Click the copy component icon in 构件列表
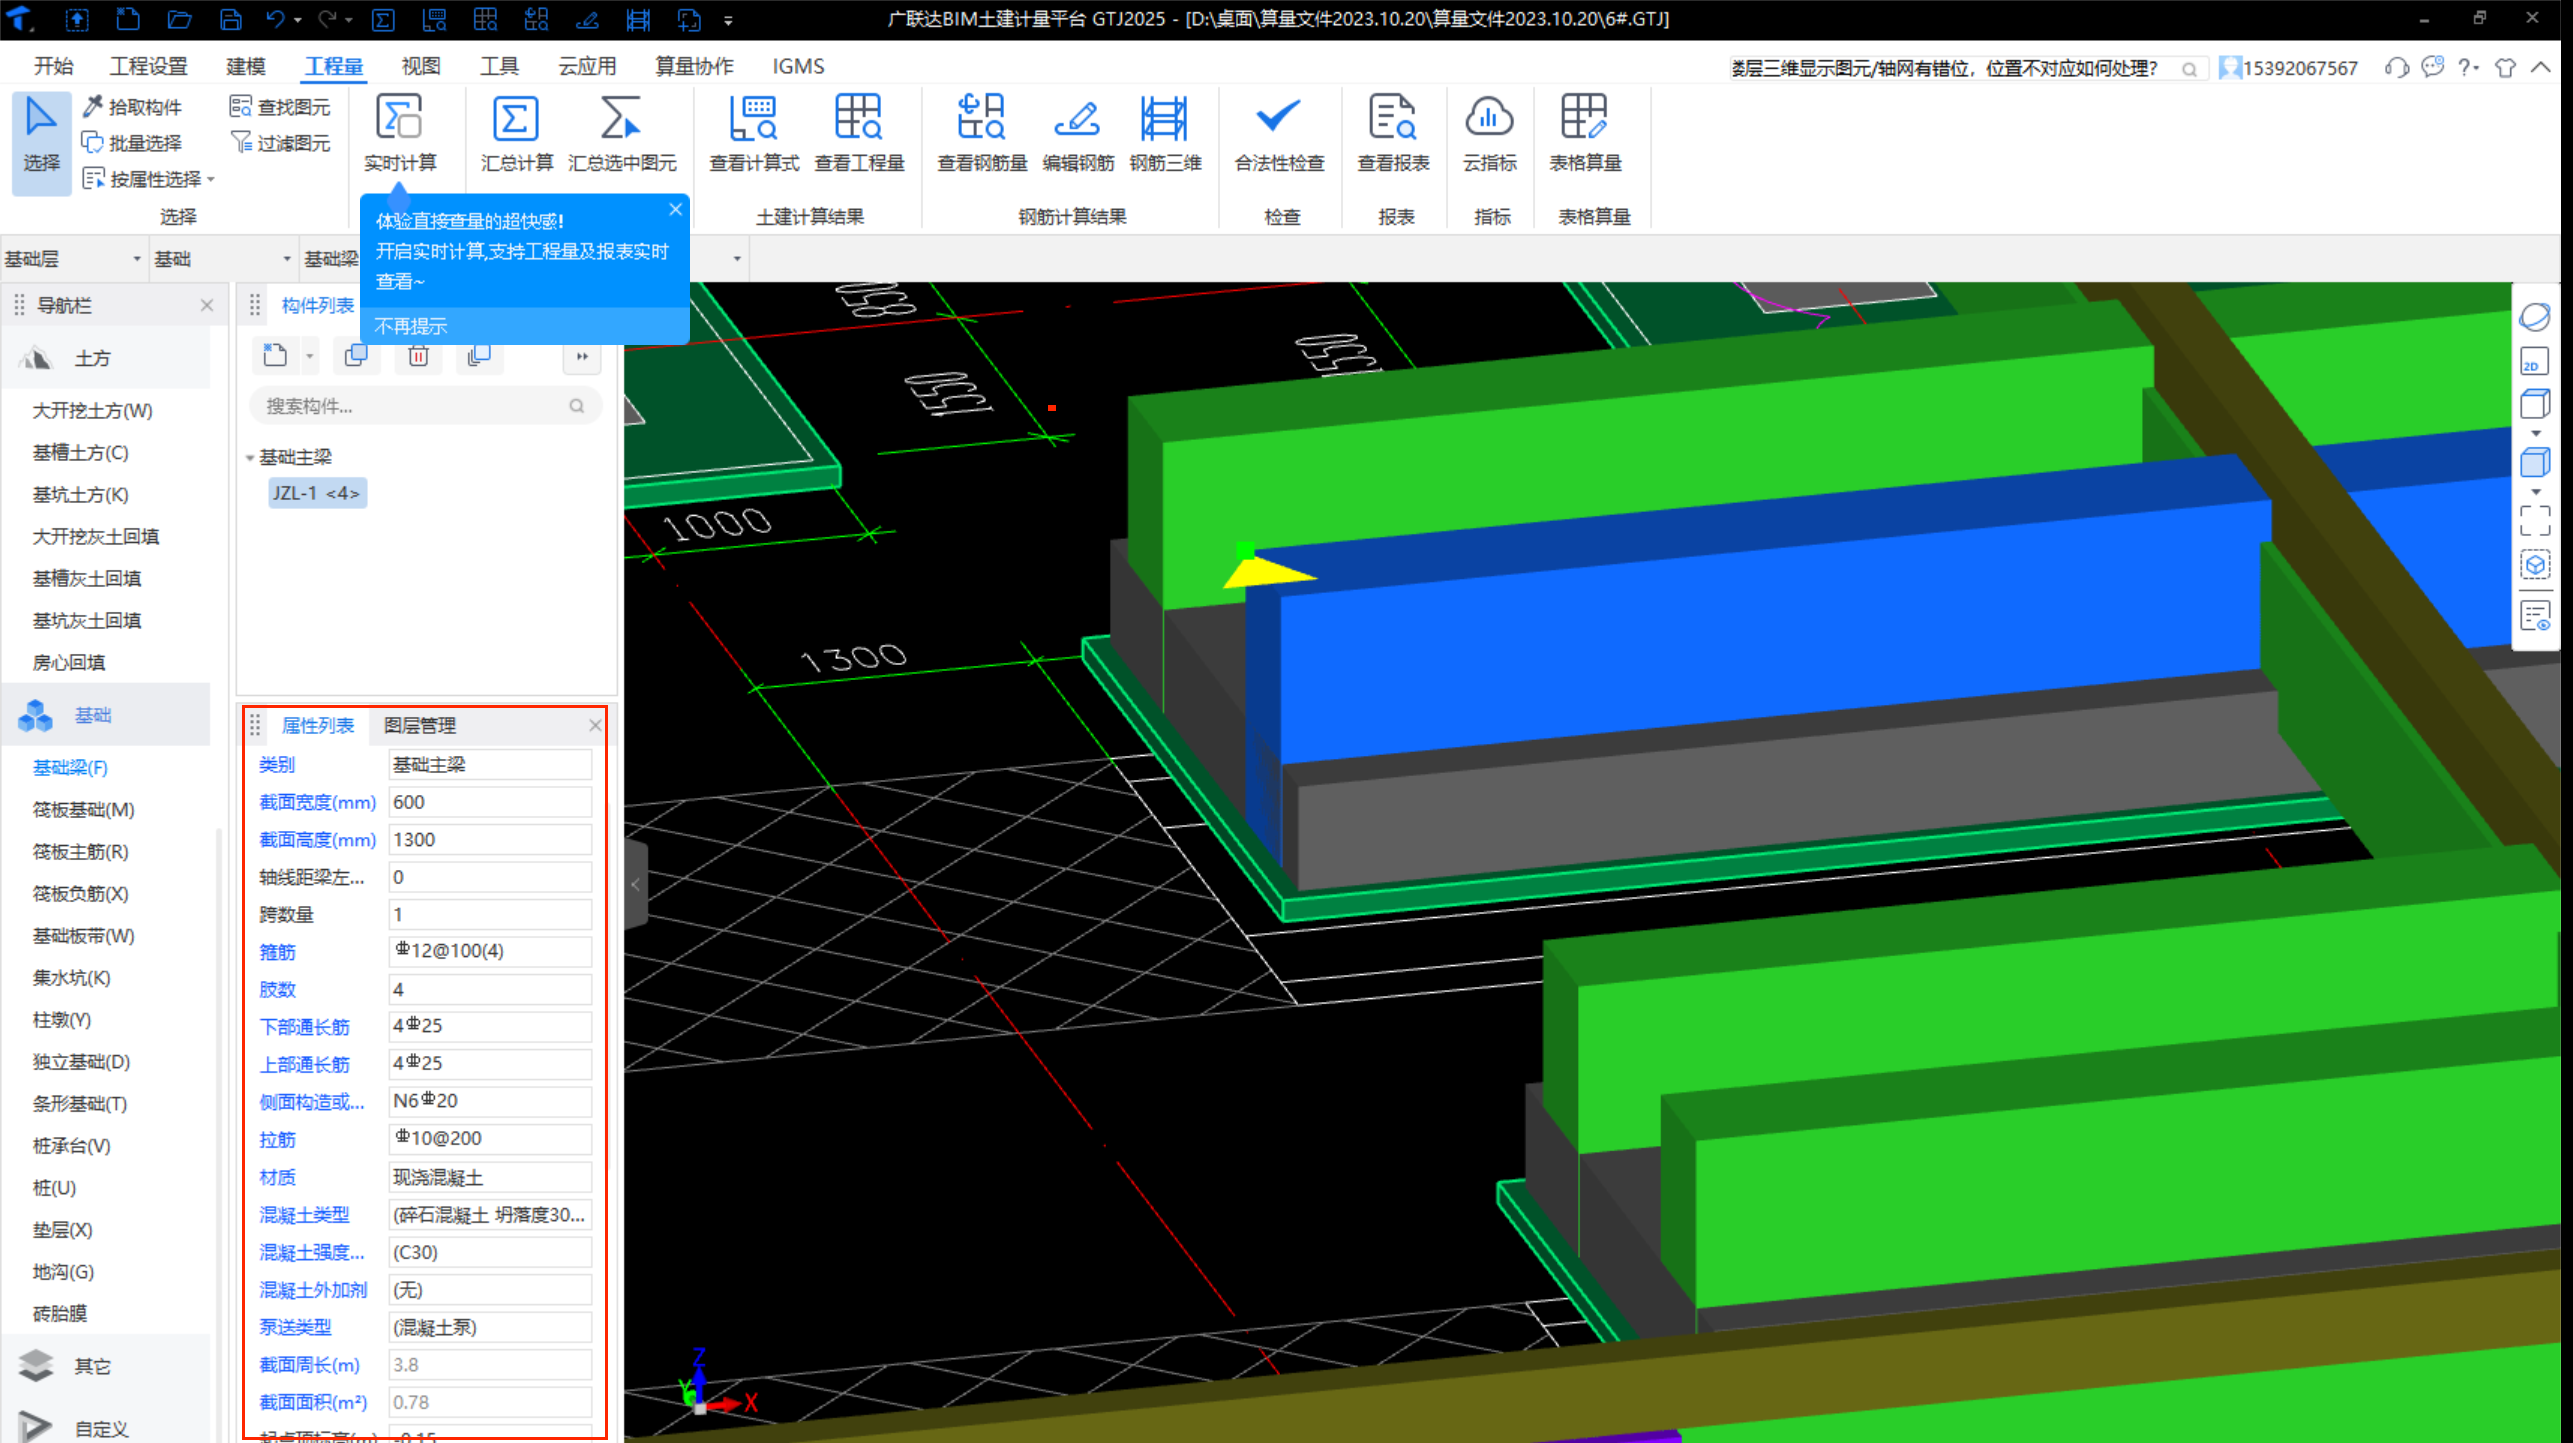 (x=356, y=355)
